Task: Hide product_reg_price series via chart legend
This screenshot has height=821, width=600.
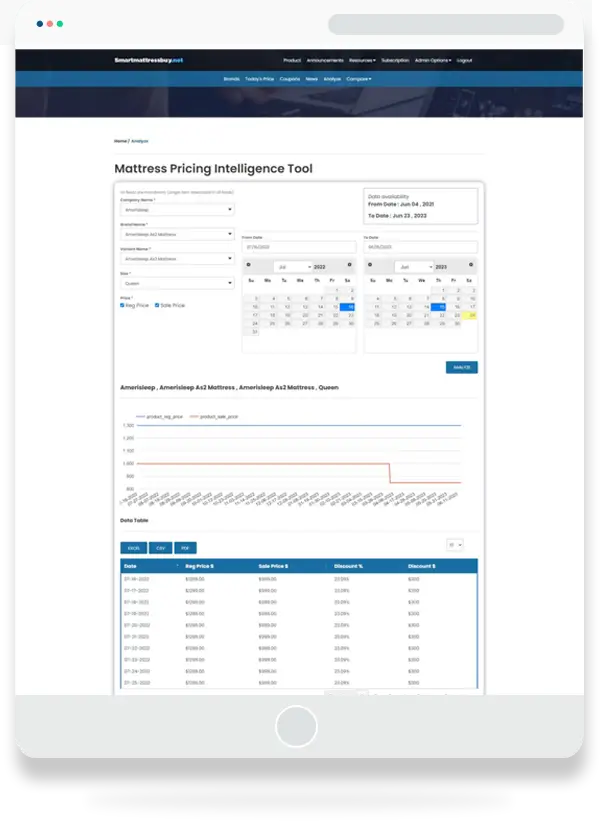Action: pyautogui.click(x=159, y=417)
